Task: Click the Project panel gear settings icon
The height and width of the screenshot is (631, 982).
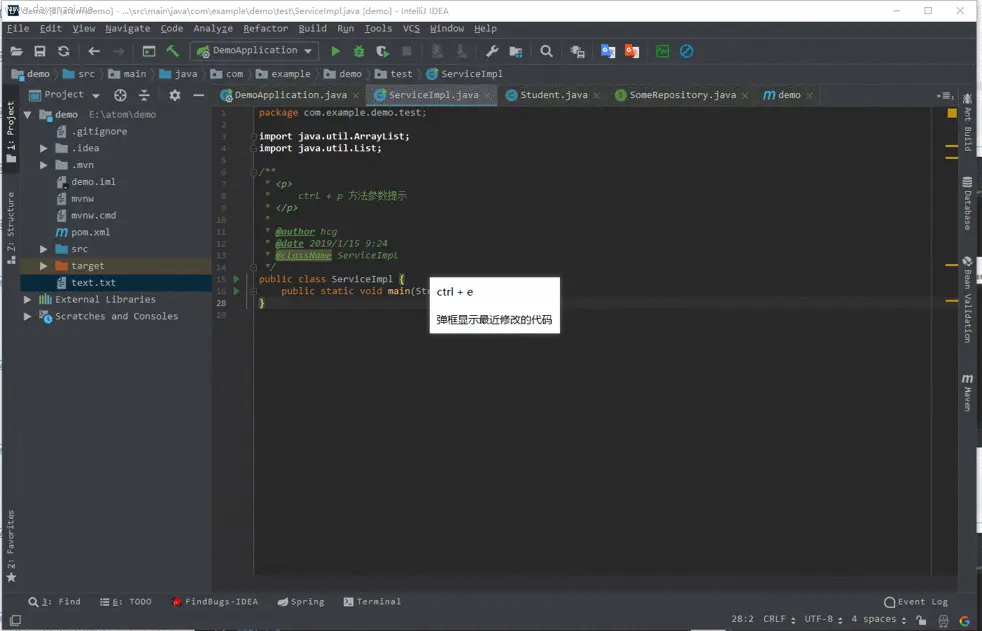Action: pos(175,95)
